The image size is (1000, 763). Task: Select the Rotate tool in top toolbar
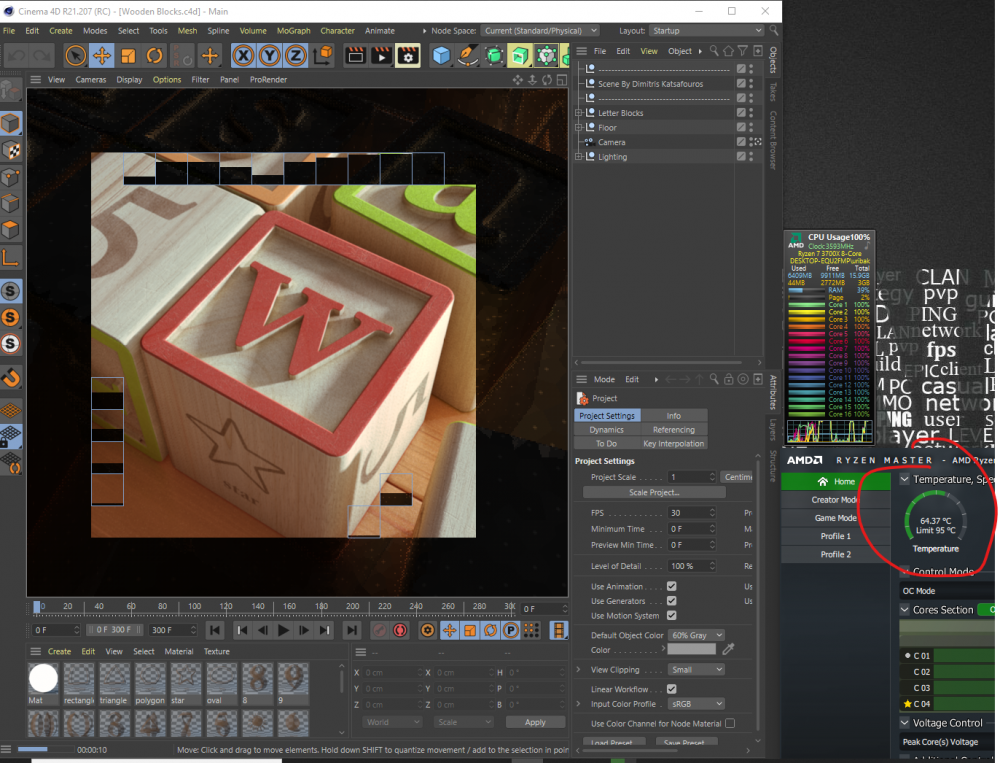[154, 55]
